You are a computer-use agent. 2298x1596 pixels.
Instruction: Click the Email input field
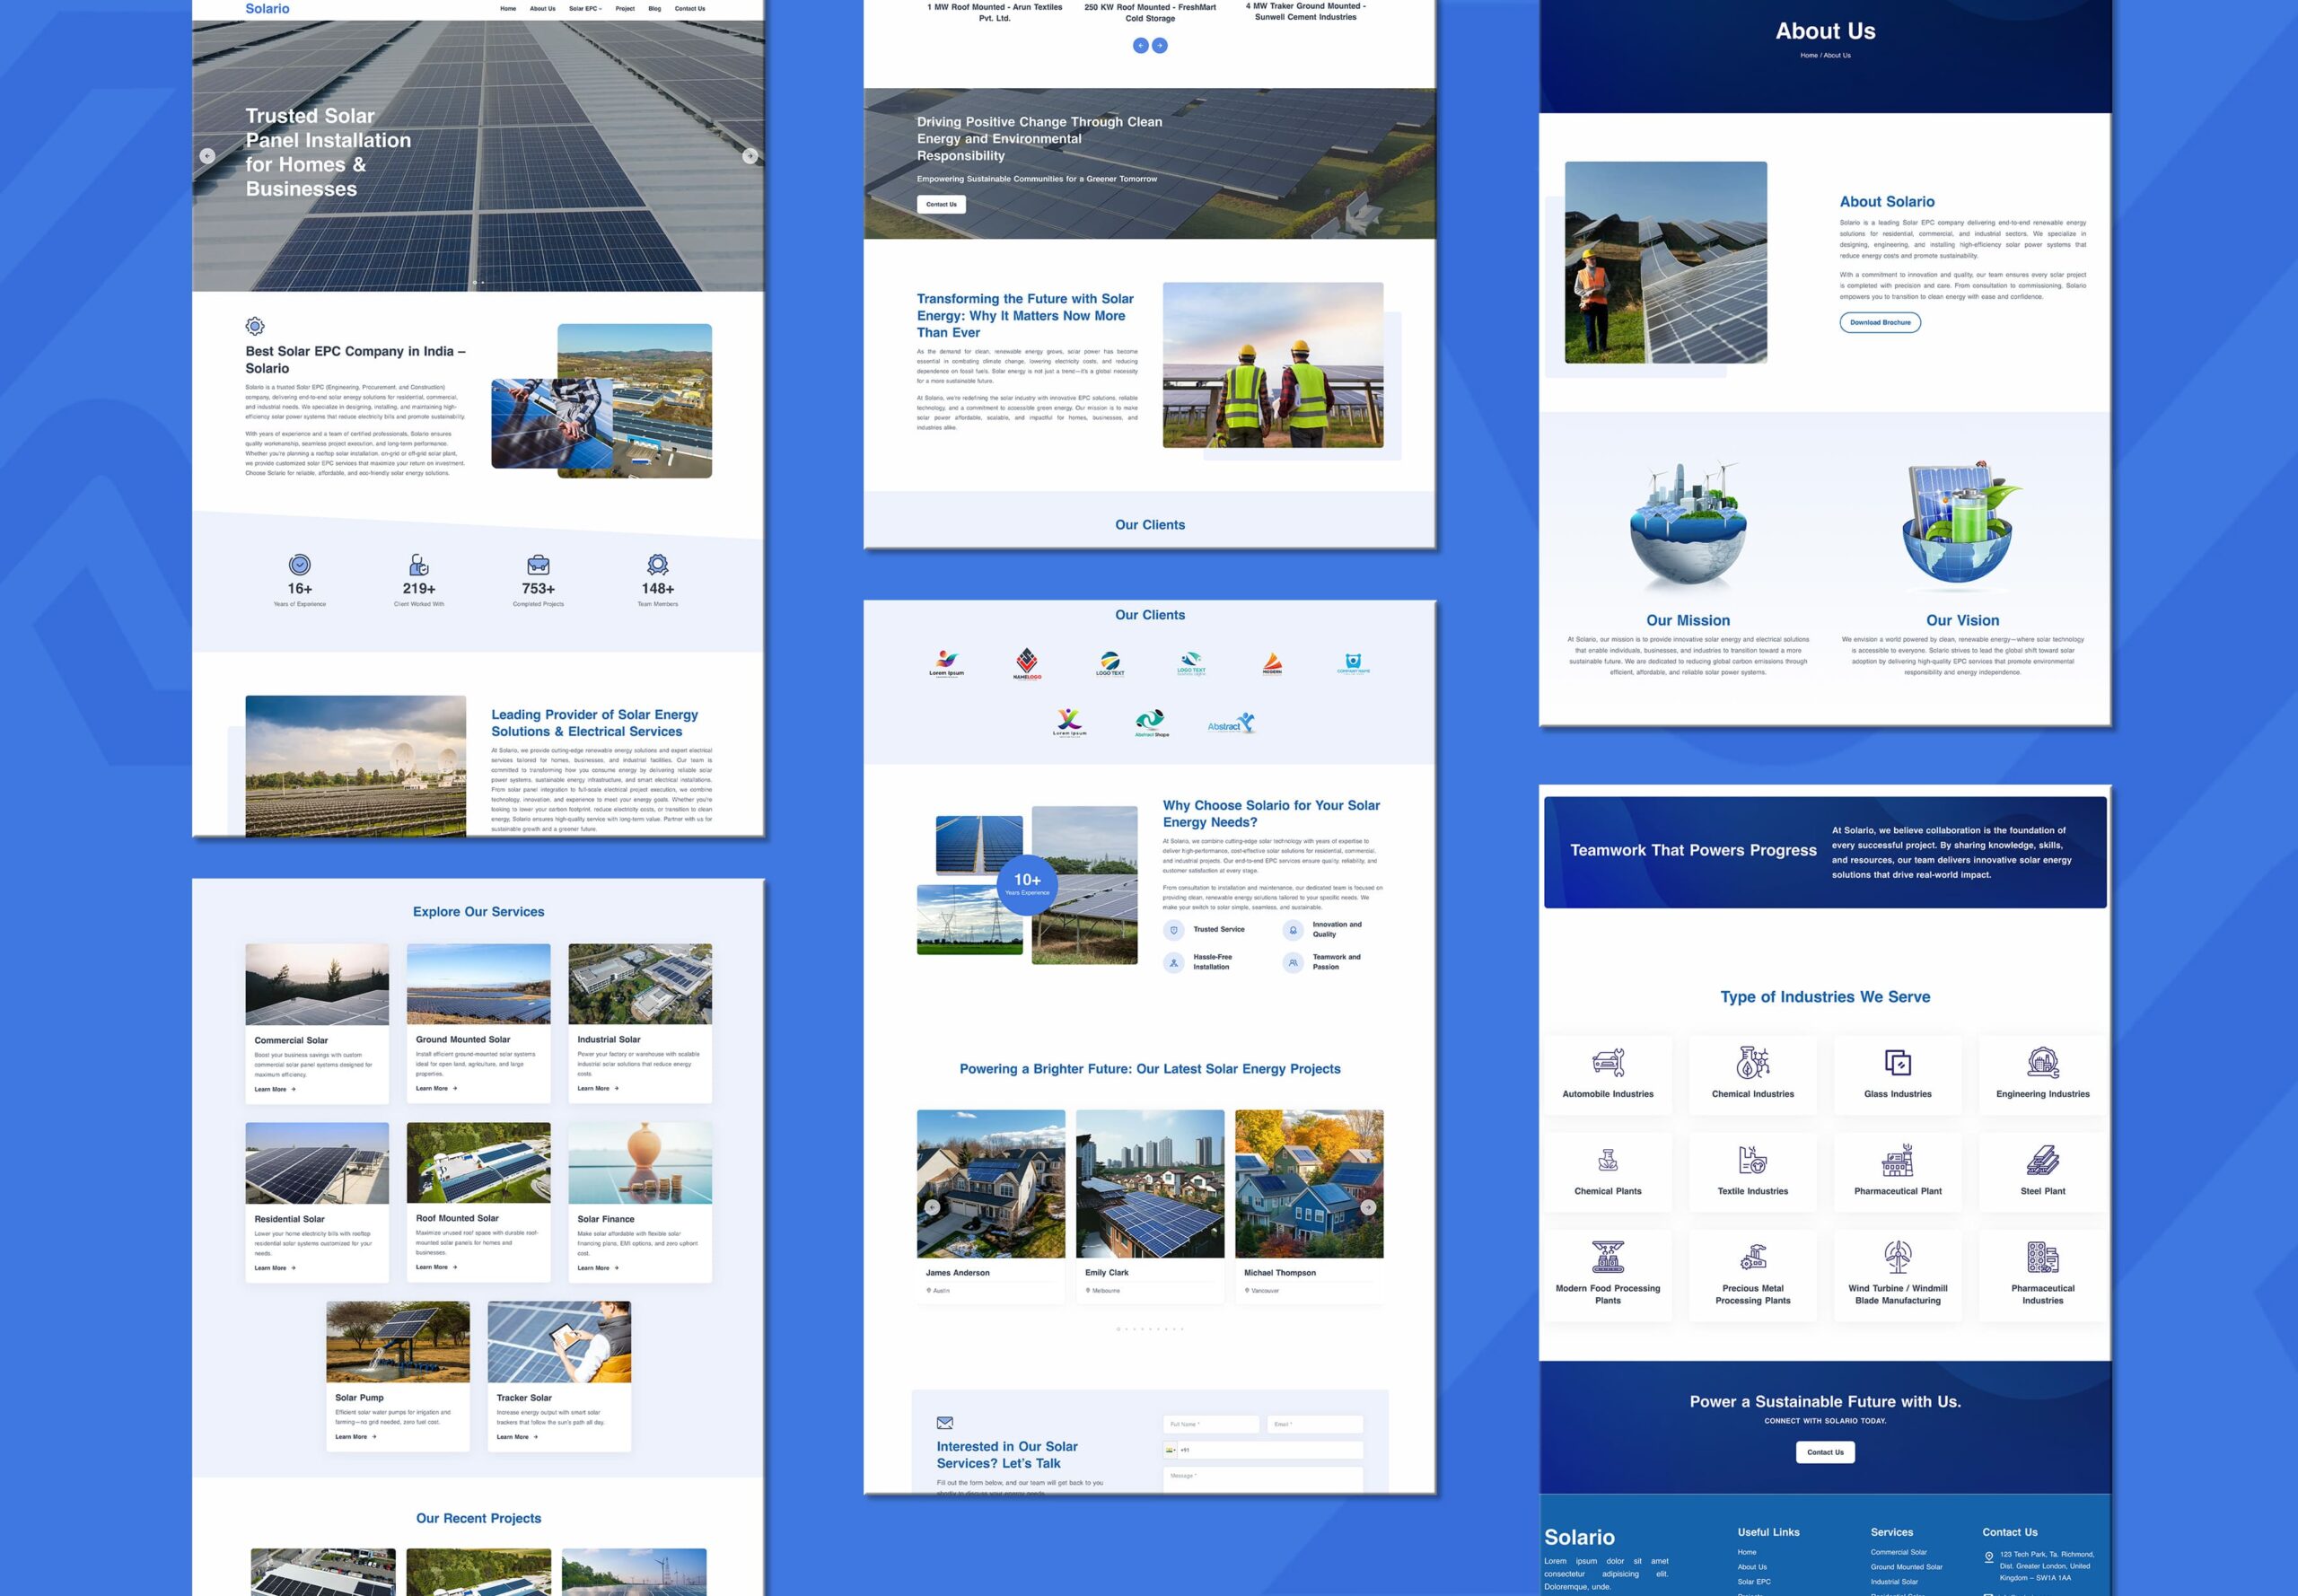1315,1424
